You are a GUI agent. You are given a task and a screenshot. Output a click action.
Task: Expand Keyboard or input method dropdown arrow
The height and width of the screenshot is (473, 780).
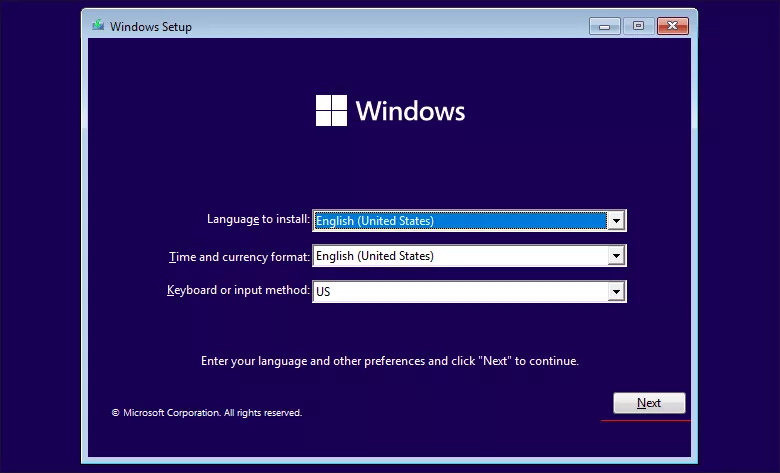coord(616,292)
